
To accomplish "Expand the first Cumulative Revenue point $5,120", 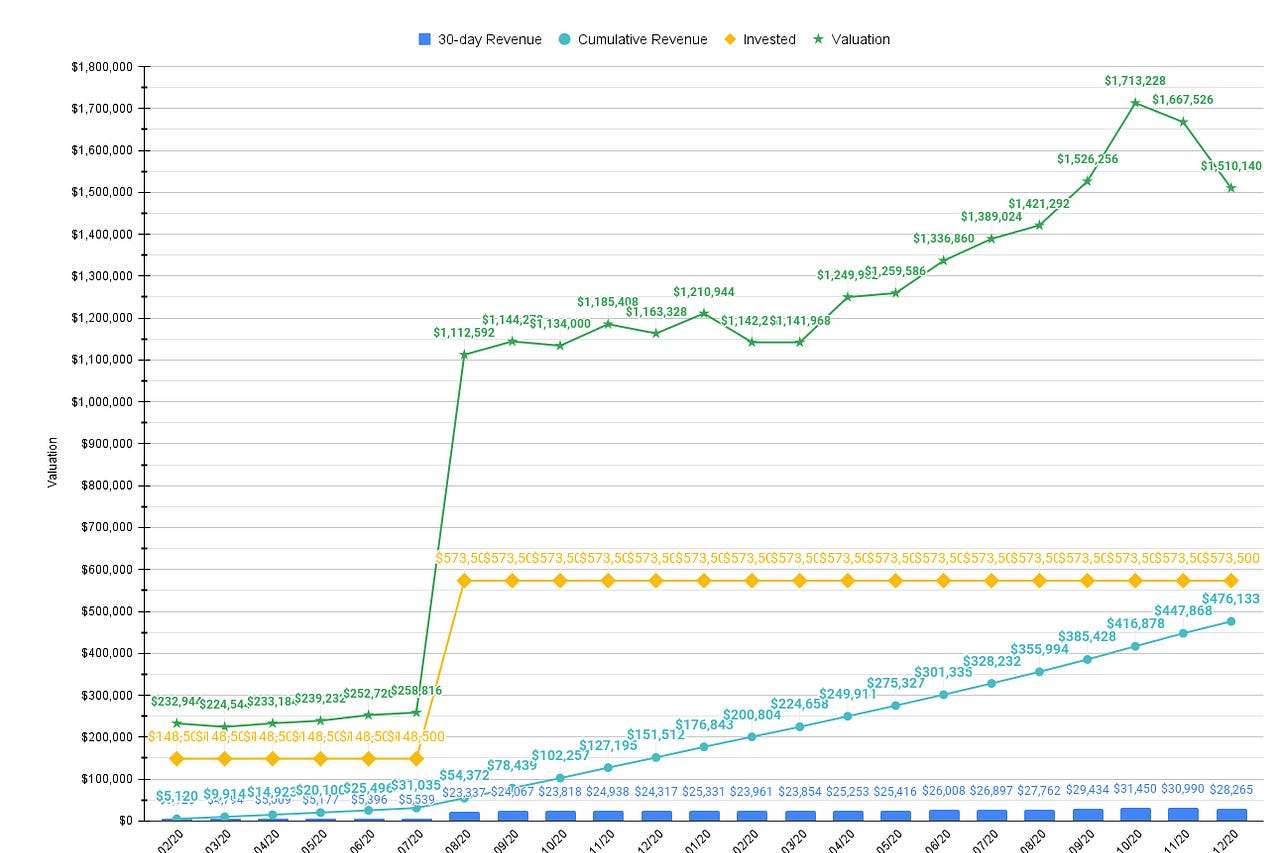I will click(x=174, y=818).
